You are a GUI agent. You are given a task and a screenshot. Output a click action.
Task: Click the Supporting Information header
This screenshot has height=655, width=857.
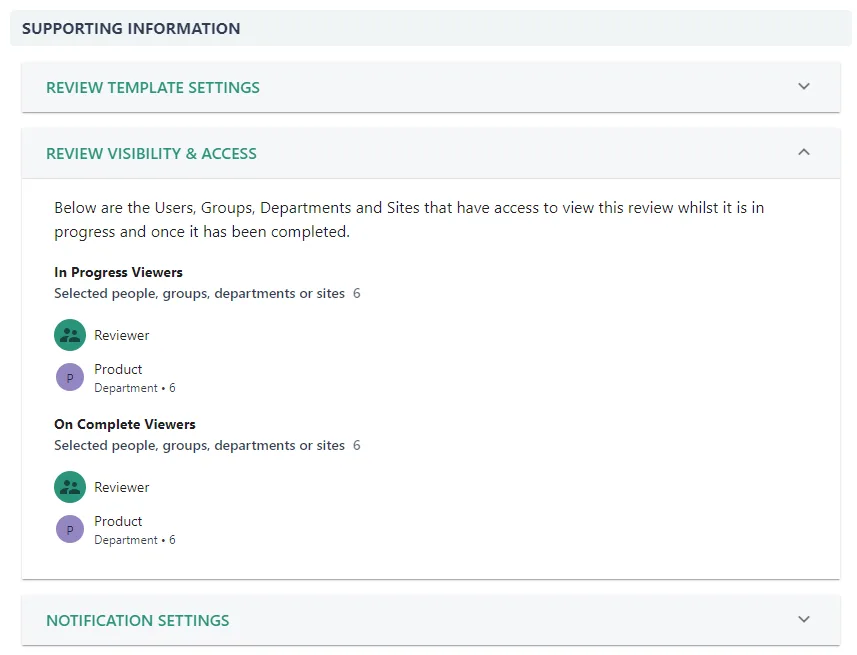pyautogui.click(x=131, y=28)
